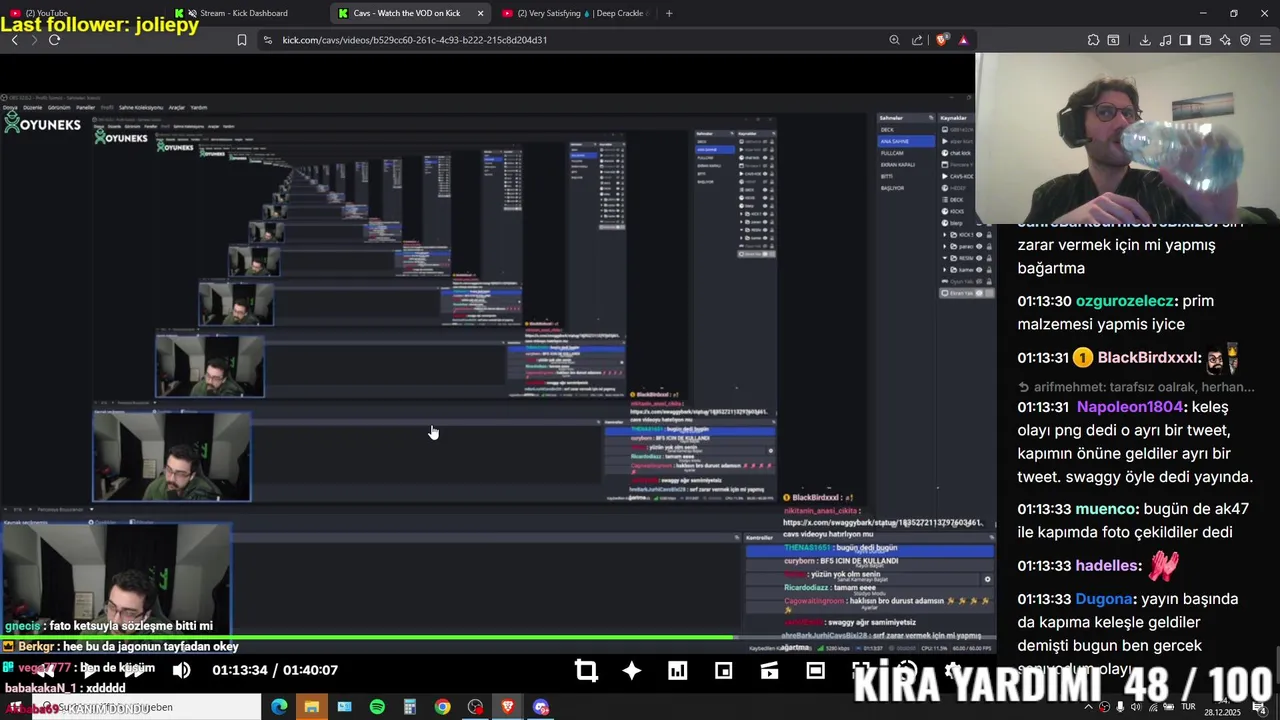Open BlackBirdxxxl username in chat
This screenshot has width=1280, height=720.
(1147, 357)
